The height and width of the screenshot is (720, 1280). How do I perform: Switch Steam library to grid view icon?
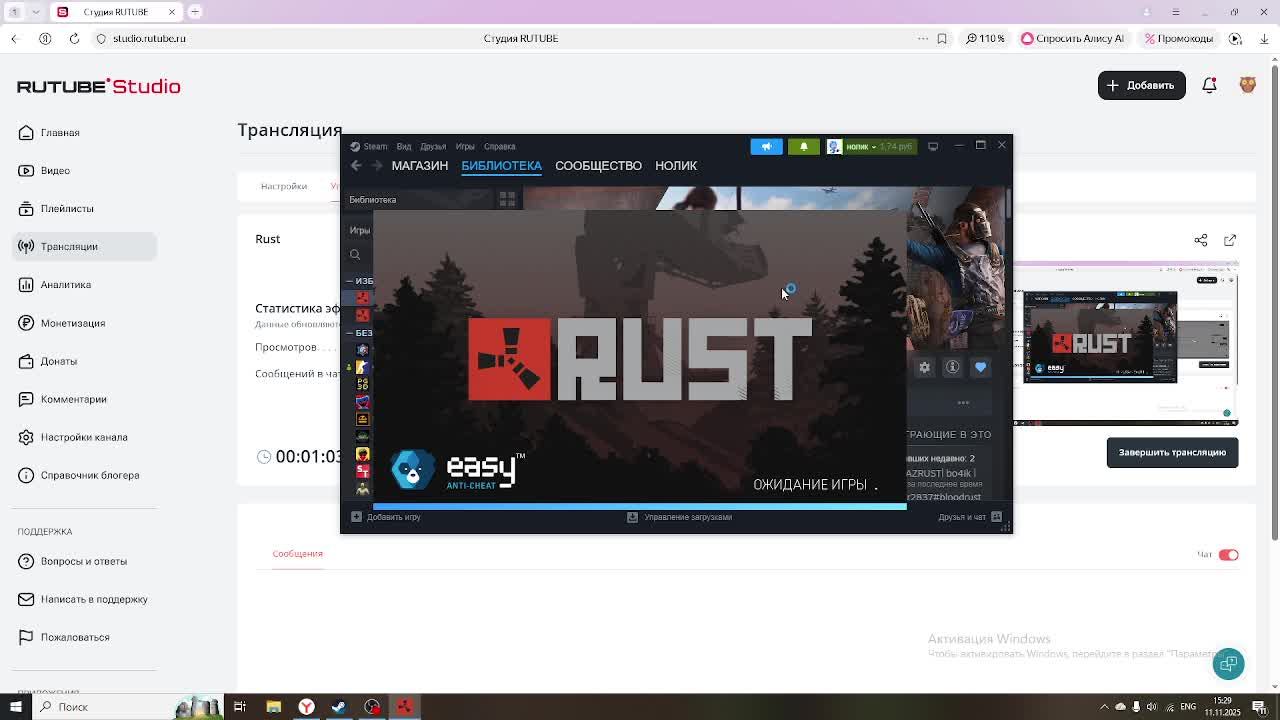click(x=507, y=199)
